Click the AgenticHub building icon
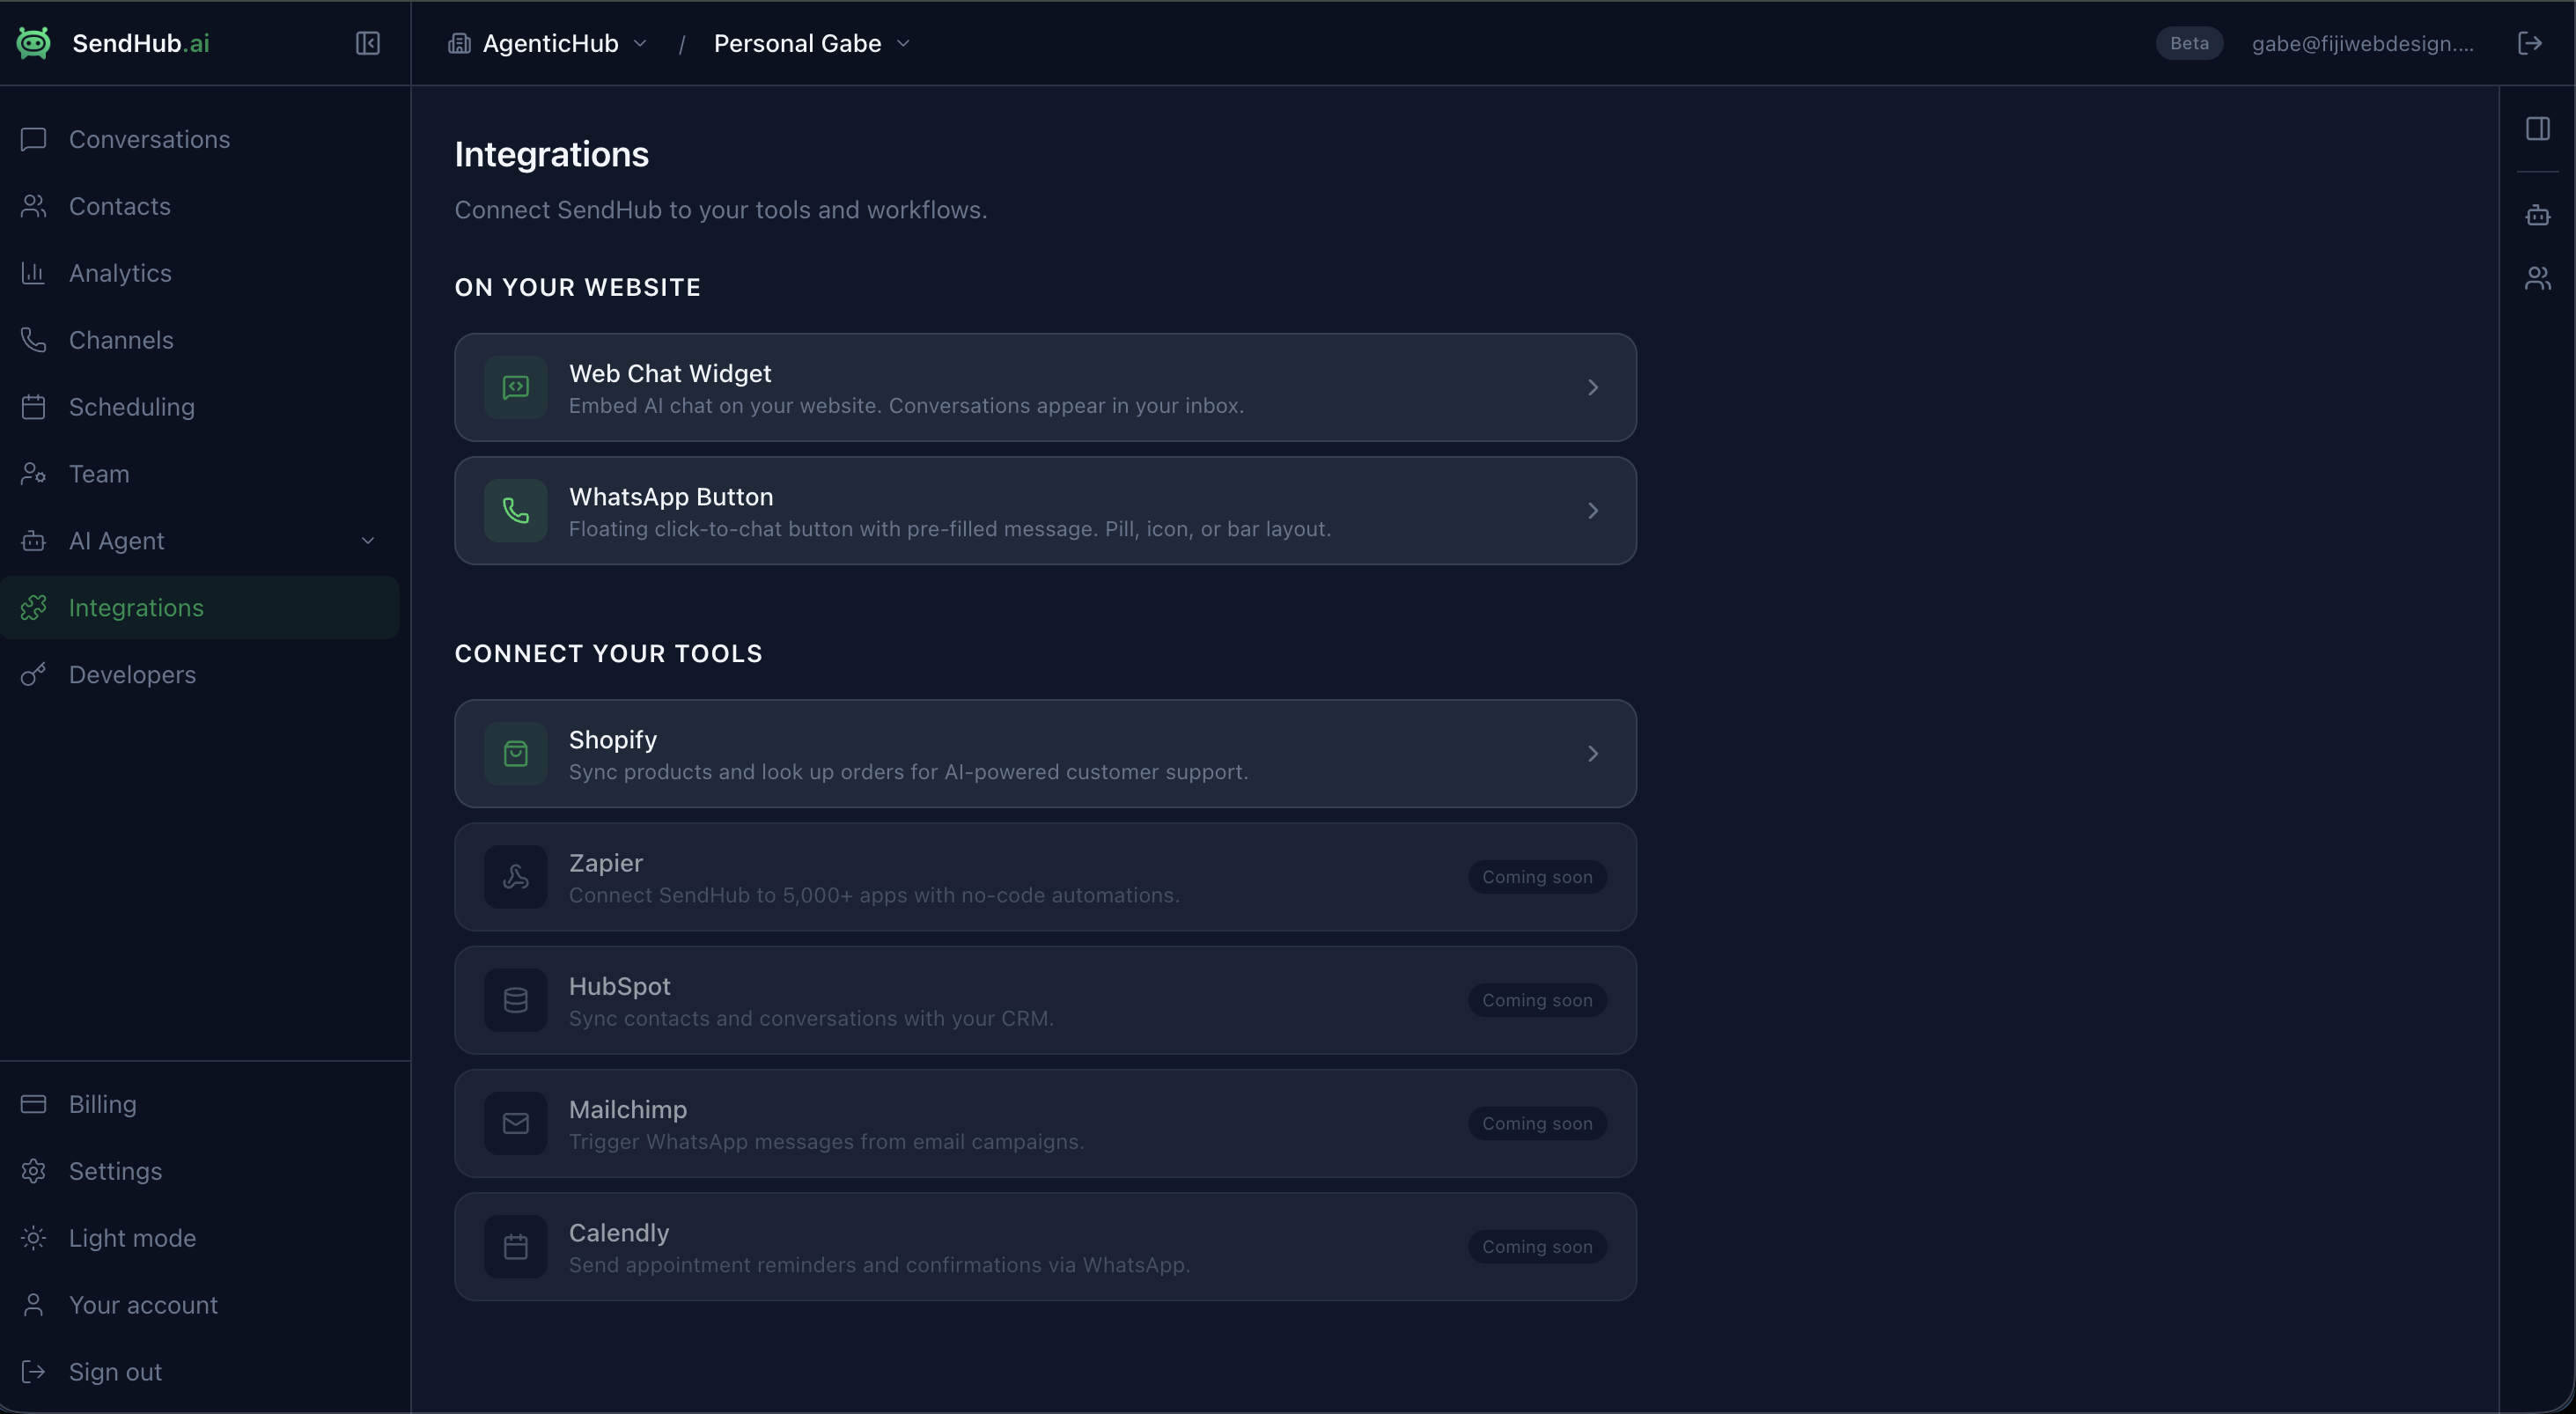 pos(459,43)
